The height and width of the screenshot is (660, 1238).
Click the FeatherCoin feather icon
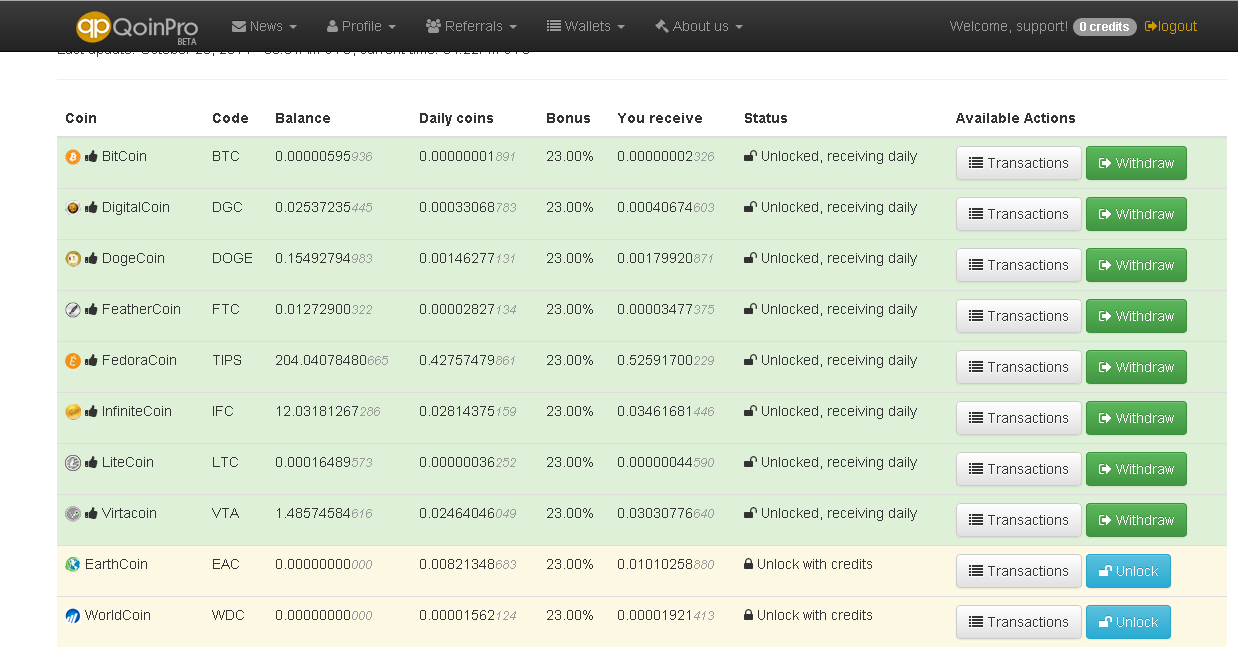click(72, 310)
